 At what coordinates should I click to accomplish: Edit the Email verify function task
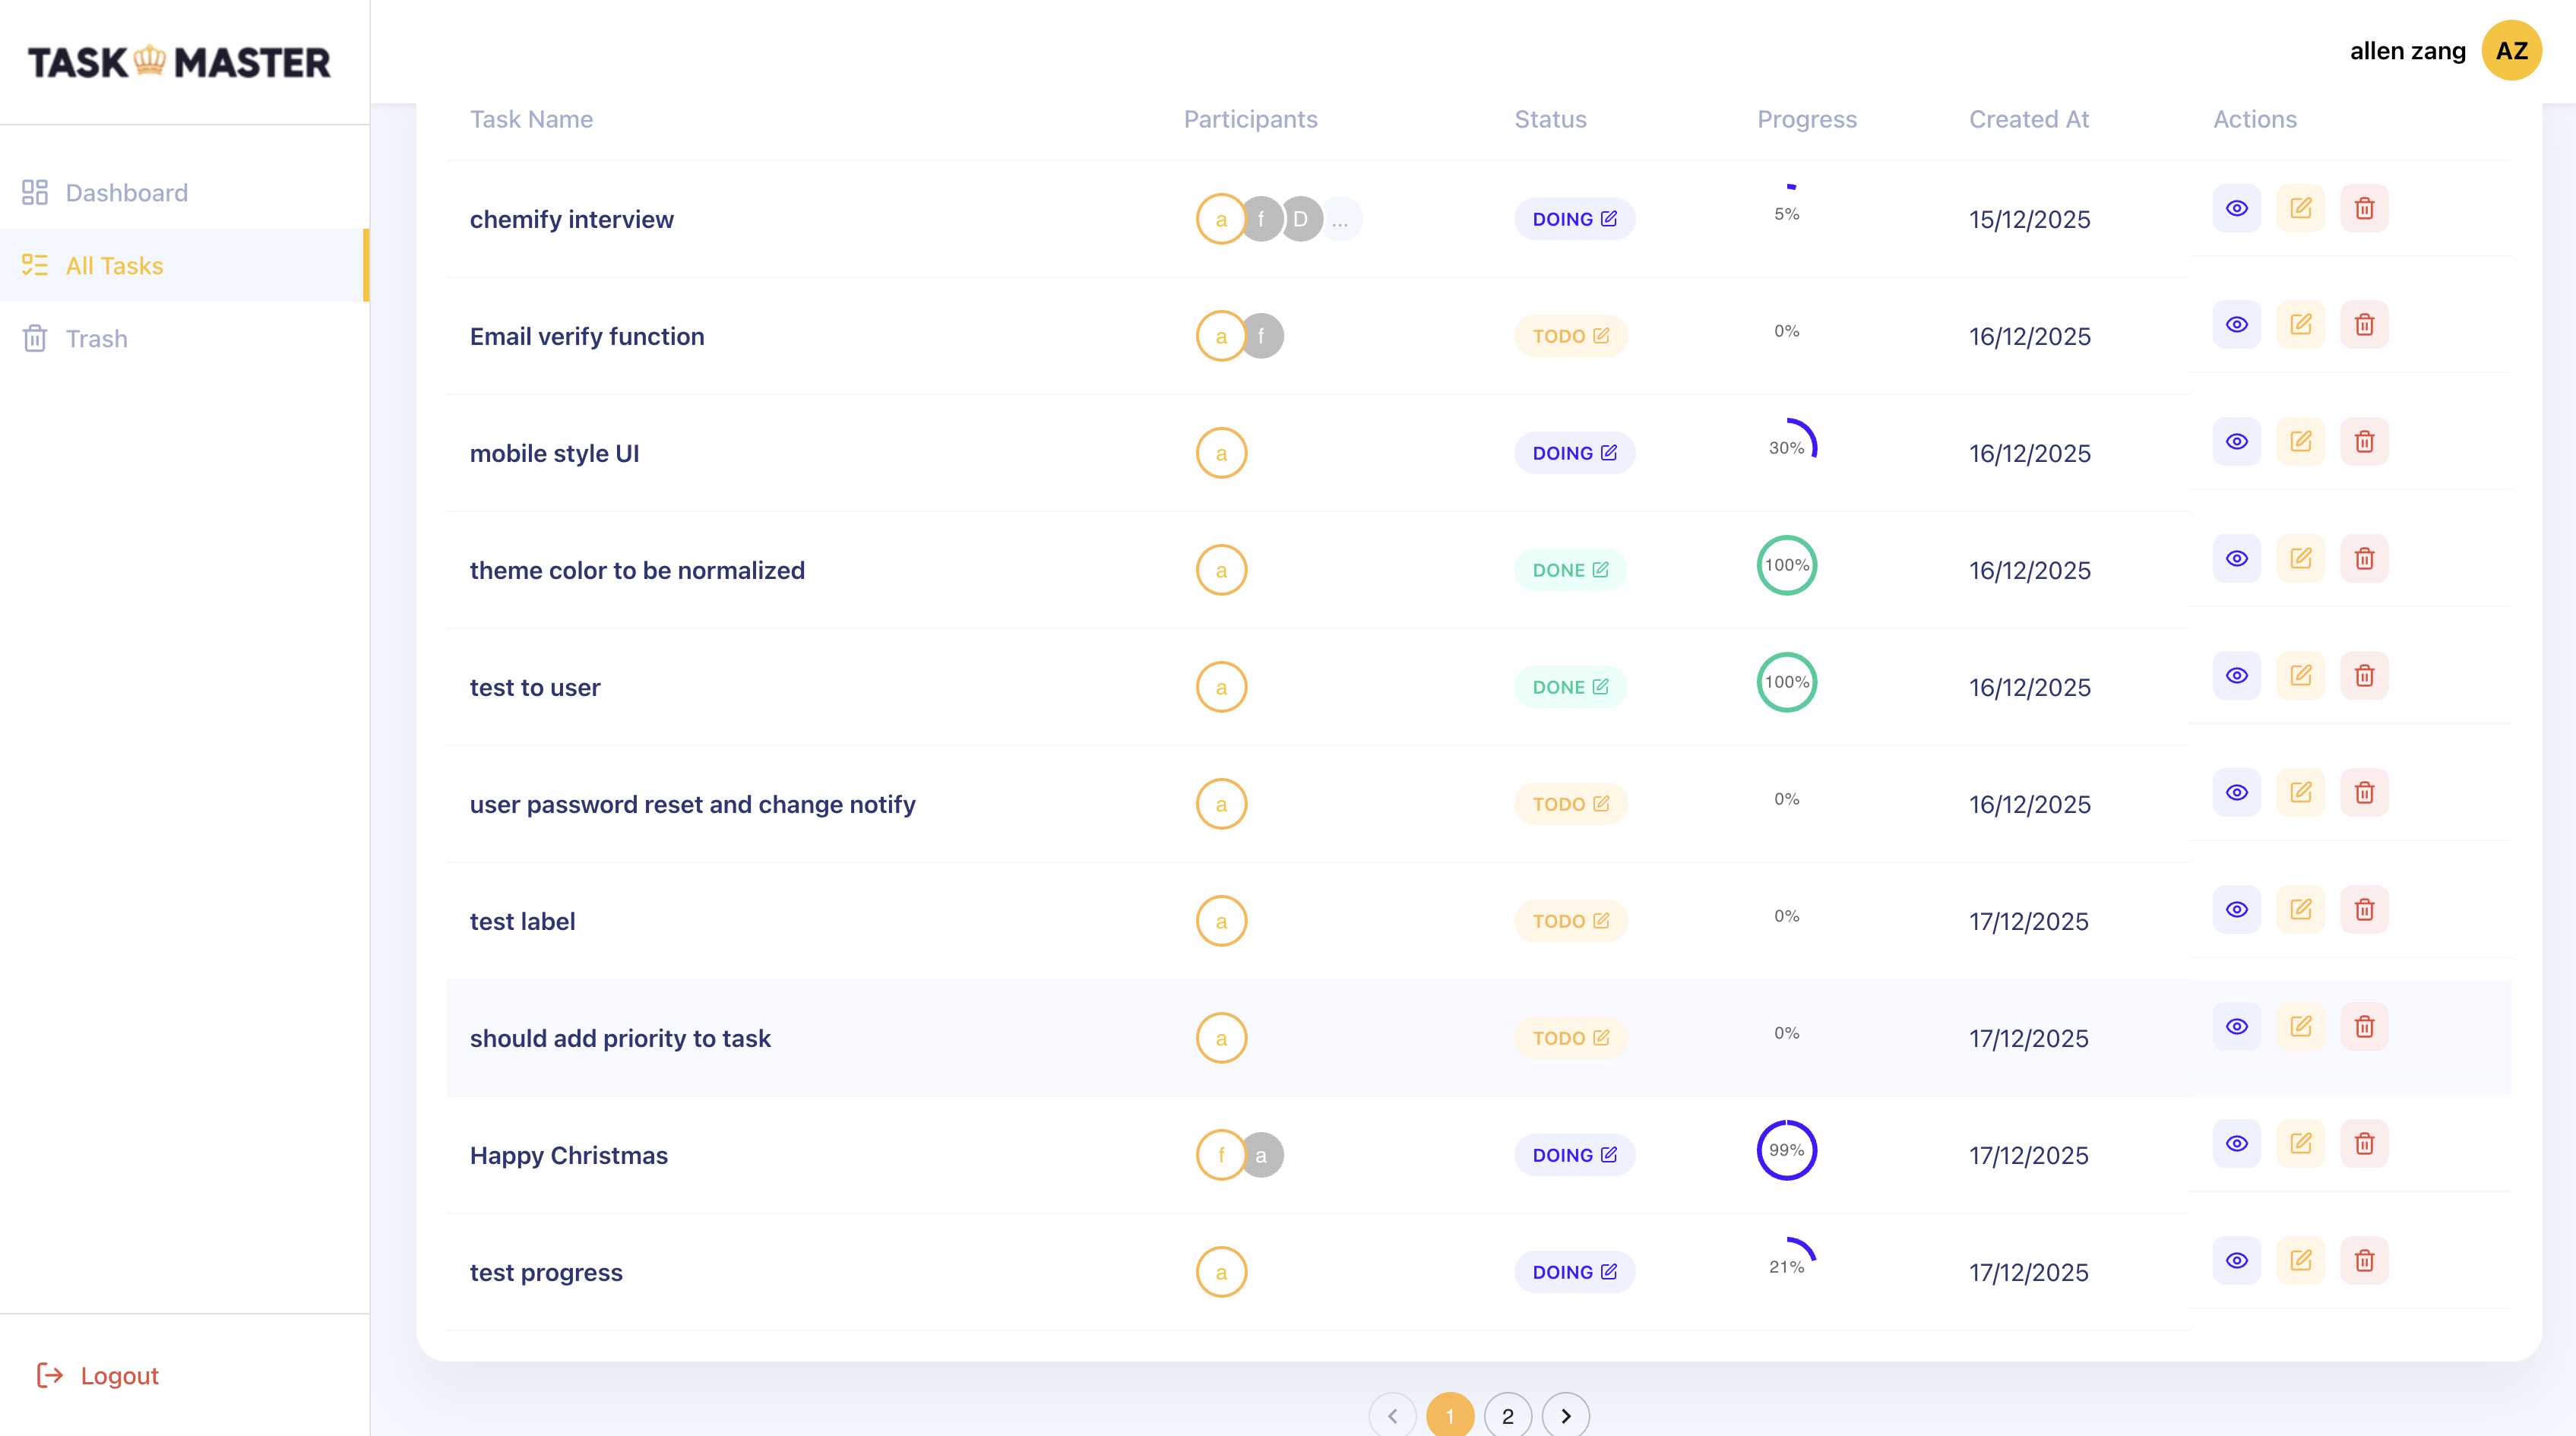[x=2300, y=325]
